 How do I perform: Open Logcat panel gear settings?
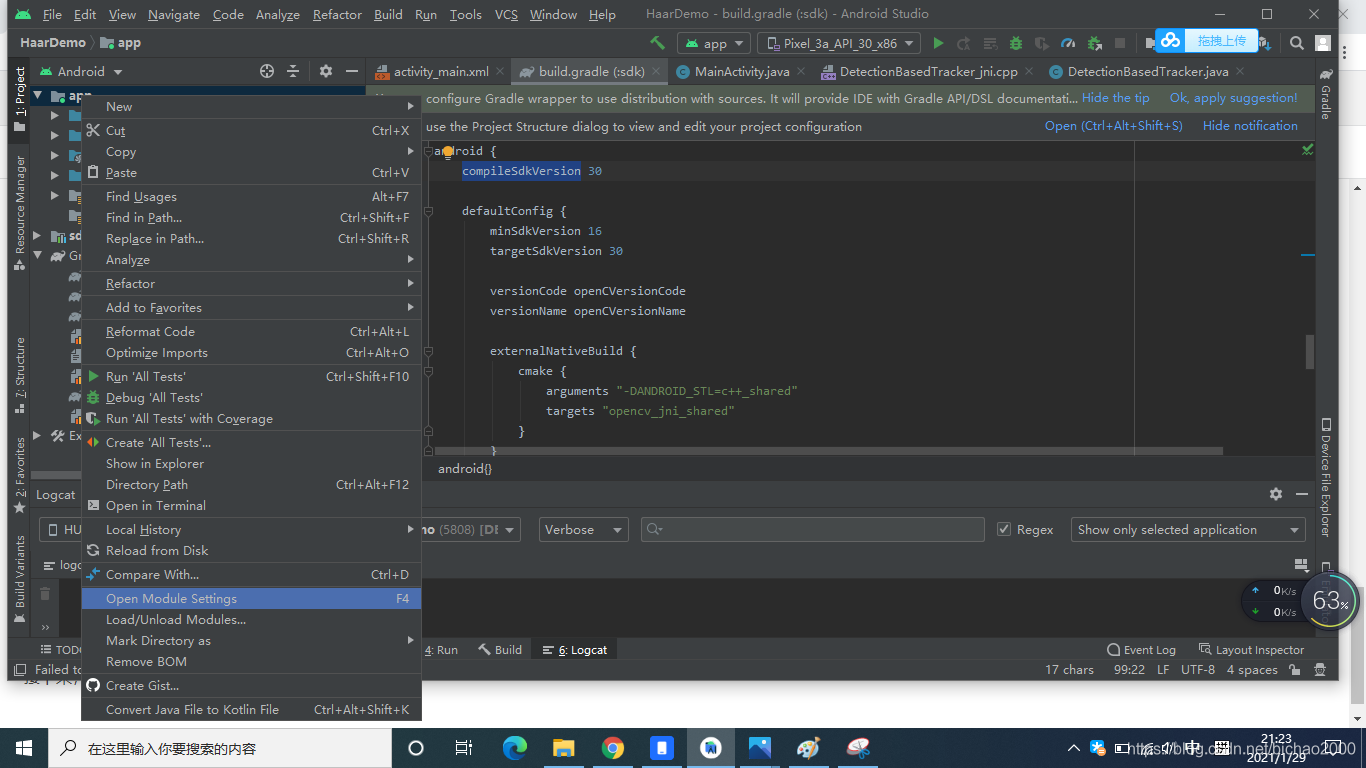coord(1276,494)
